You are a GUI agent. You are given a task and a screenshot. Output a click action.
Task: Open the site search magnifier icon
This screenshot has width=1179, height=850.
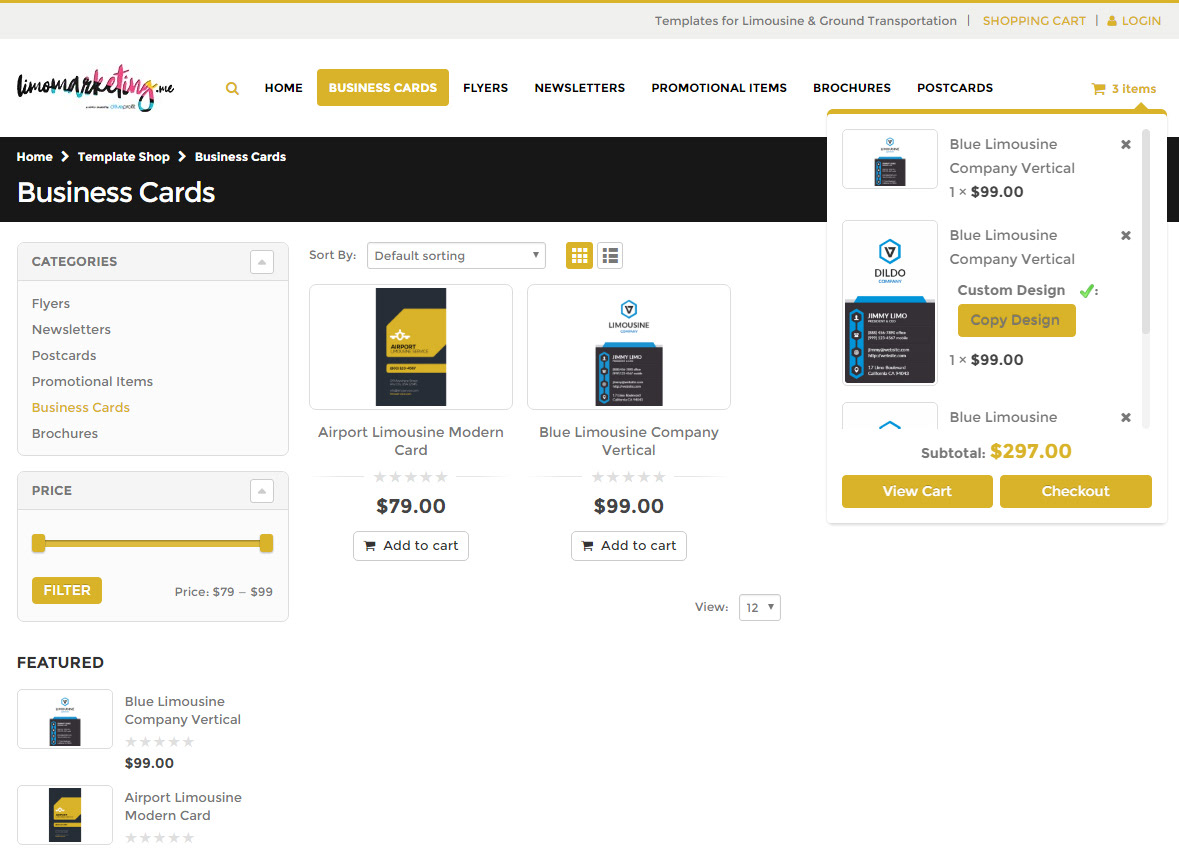pos(232,88)
